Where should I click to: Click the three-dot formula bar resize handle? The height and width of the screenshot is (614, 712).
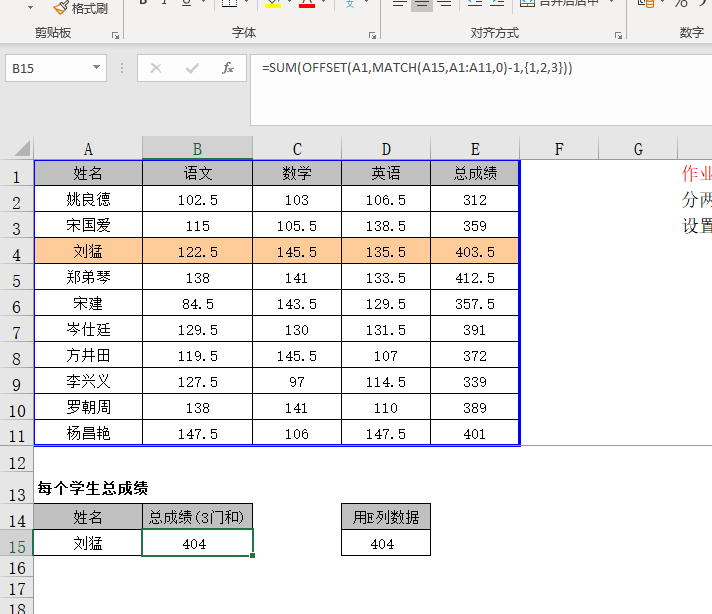click(x=122, y=68)
